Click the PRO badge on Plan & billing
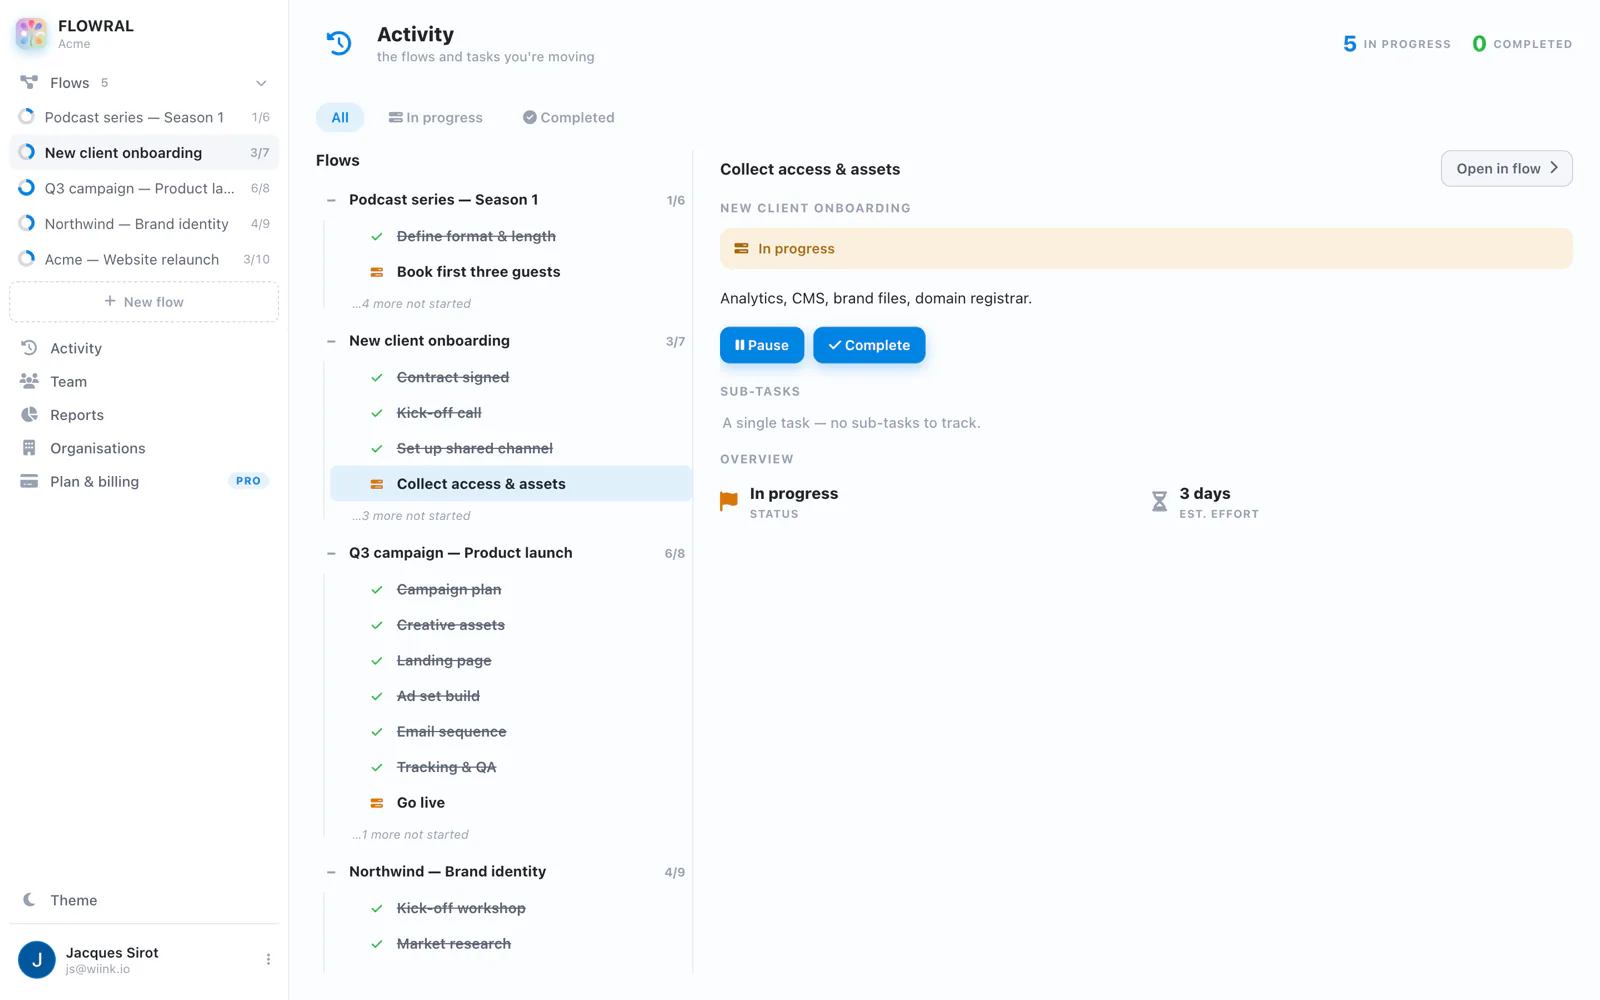 [x=248, y=481]
